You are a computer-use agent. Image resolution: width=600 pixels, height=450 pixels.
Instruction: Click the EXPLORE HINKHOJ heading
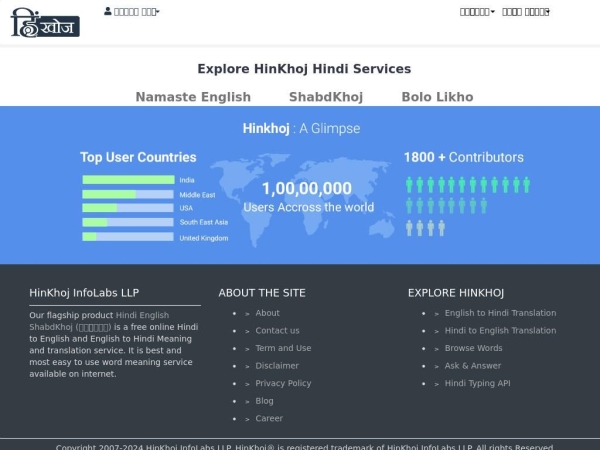(456, 293)
